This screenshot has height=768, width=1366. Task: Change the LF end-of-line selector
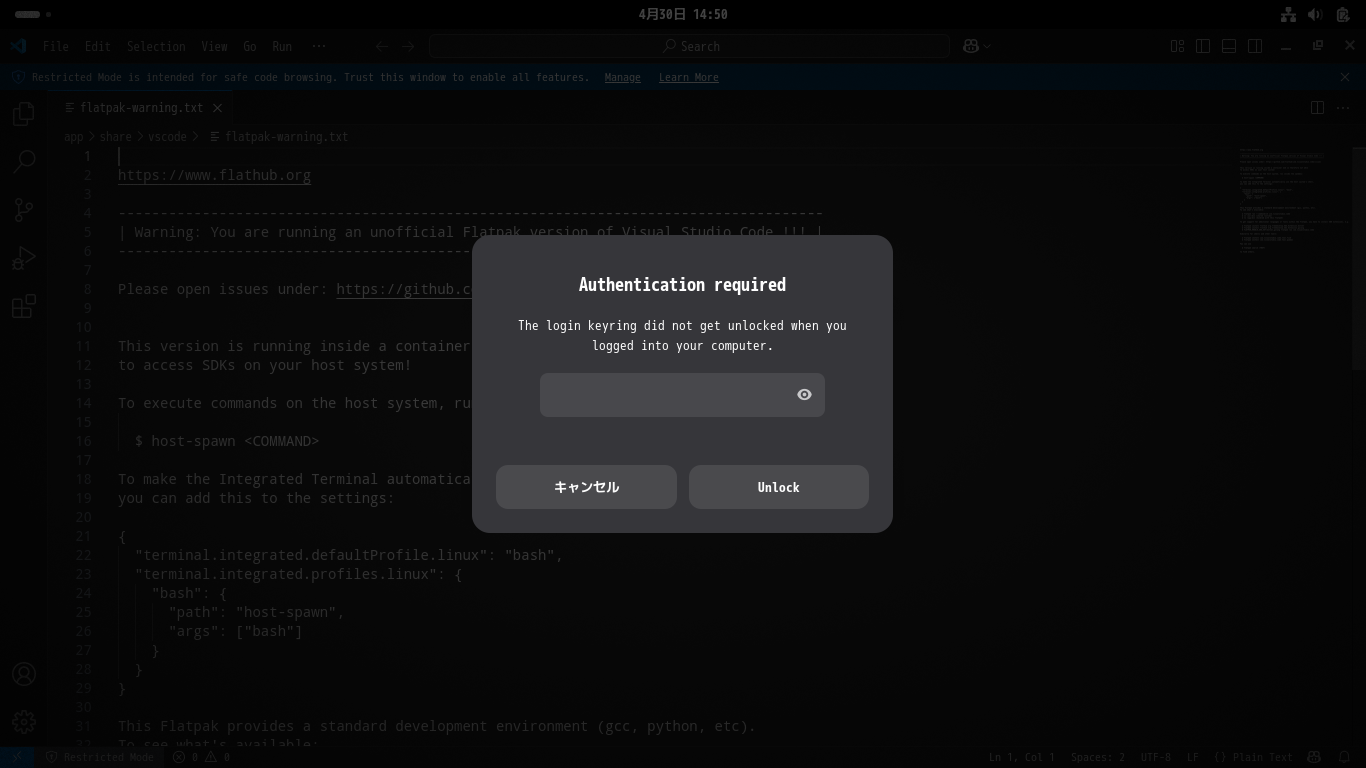[x=1193, y=757]
